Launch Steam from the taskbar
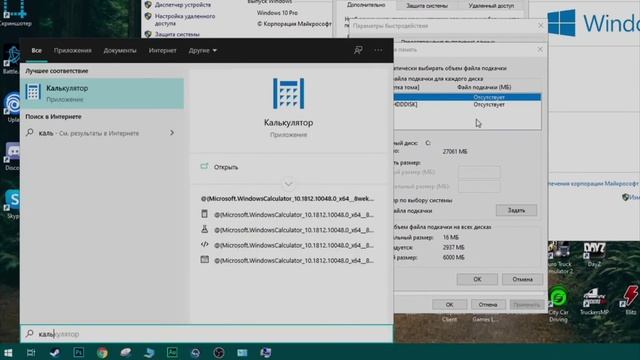Image resolution: width=640 pixels, height=360 pixels. (55, 353)
